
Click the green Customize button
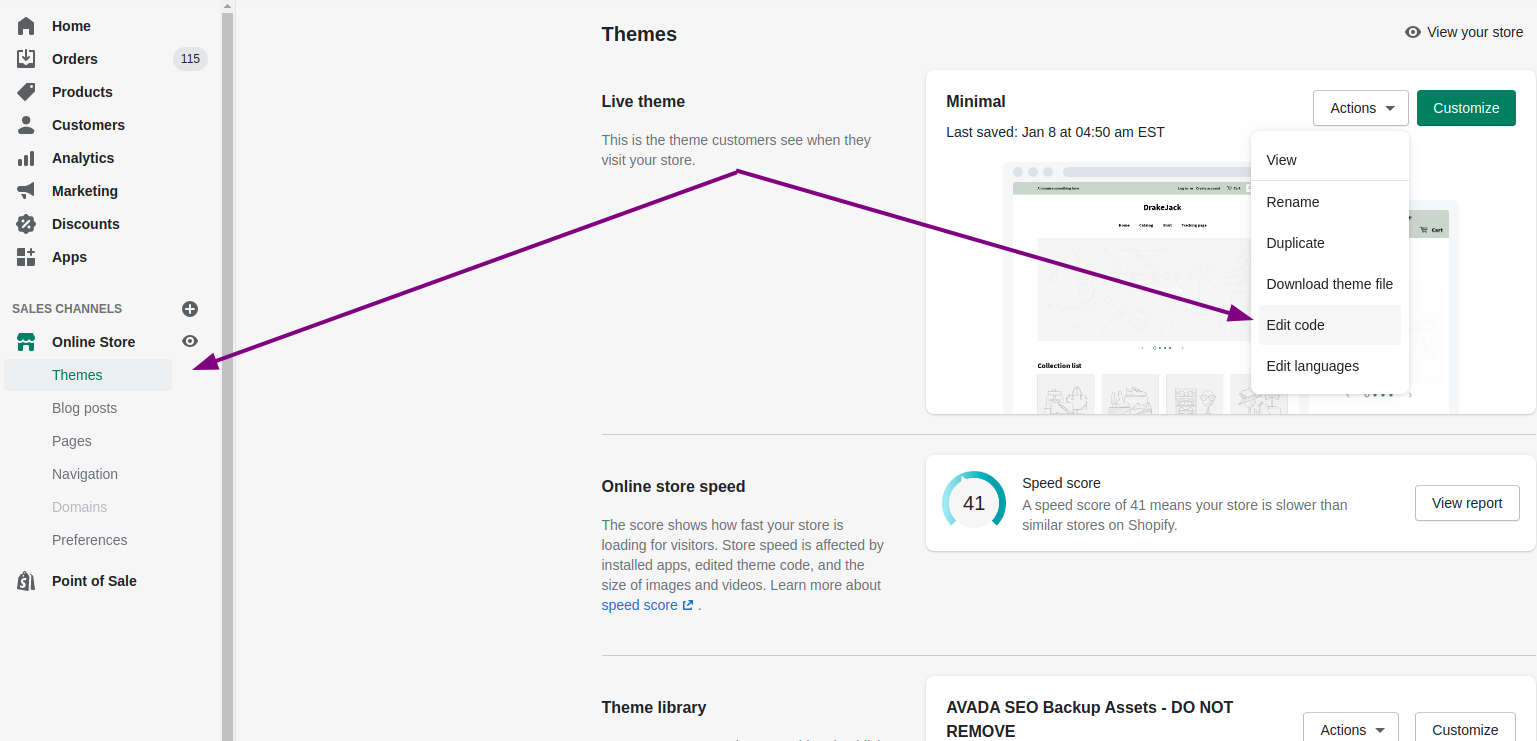pos(1465,108)
